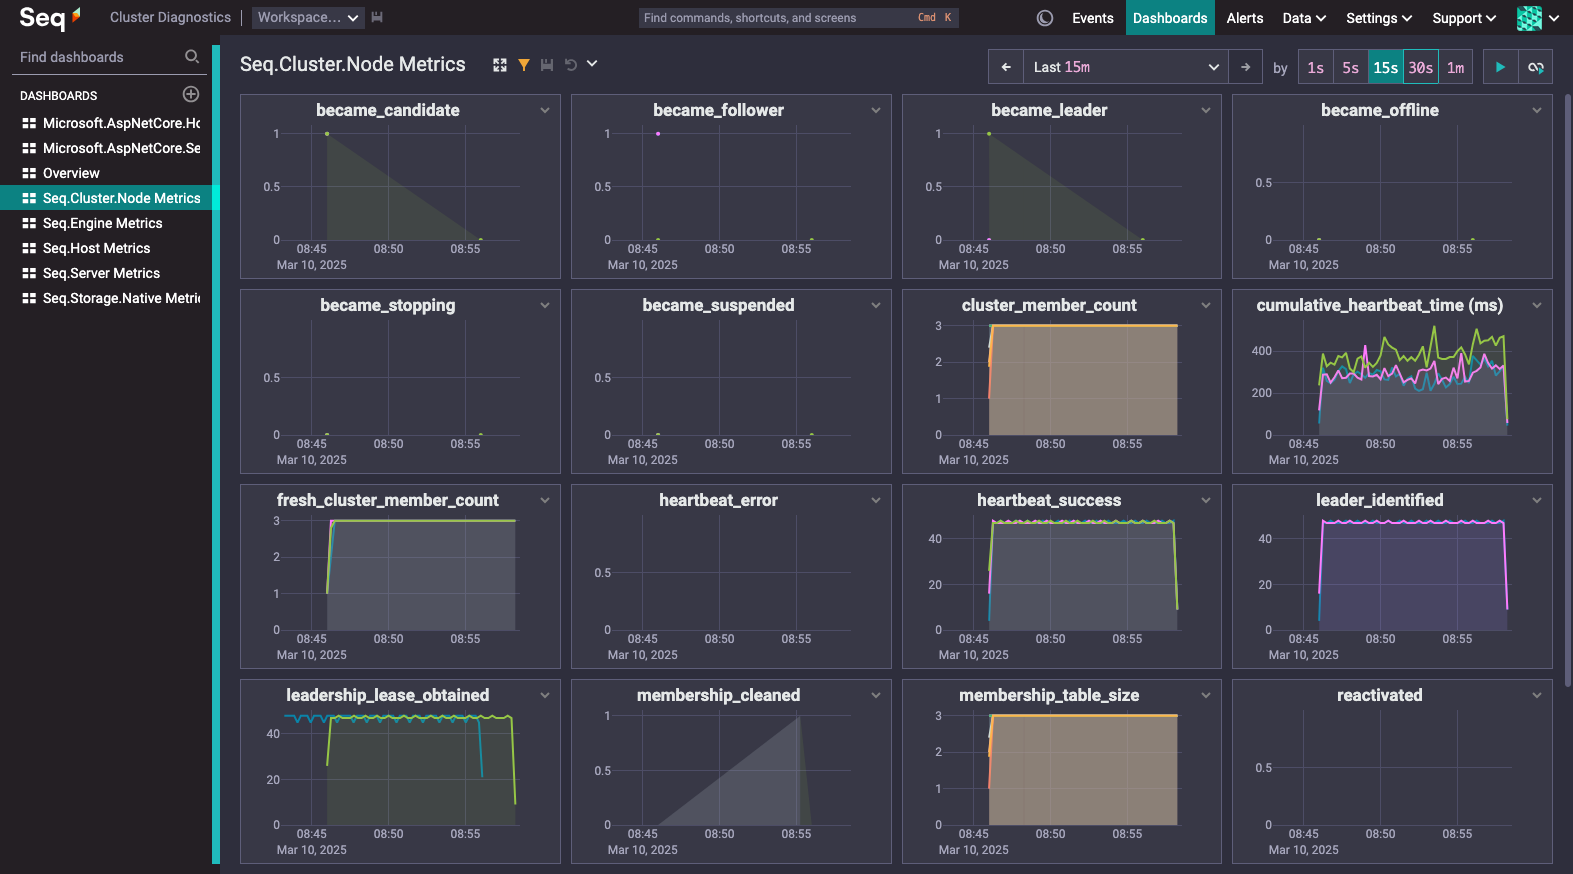Click the orange filter funnel icon

click(523, 64)
